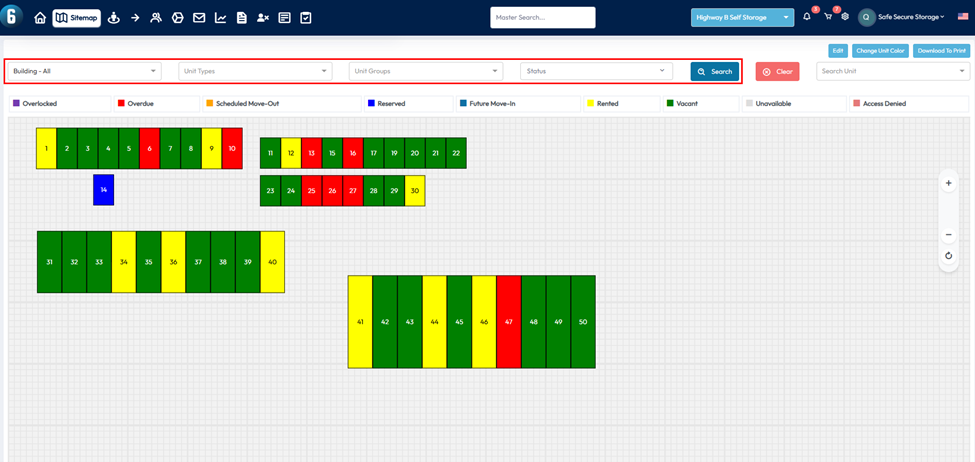The image size is (975, 462).
Task: Click the red Clear button
Action: pyautogui.click(x=777, y=72)
